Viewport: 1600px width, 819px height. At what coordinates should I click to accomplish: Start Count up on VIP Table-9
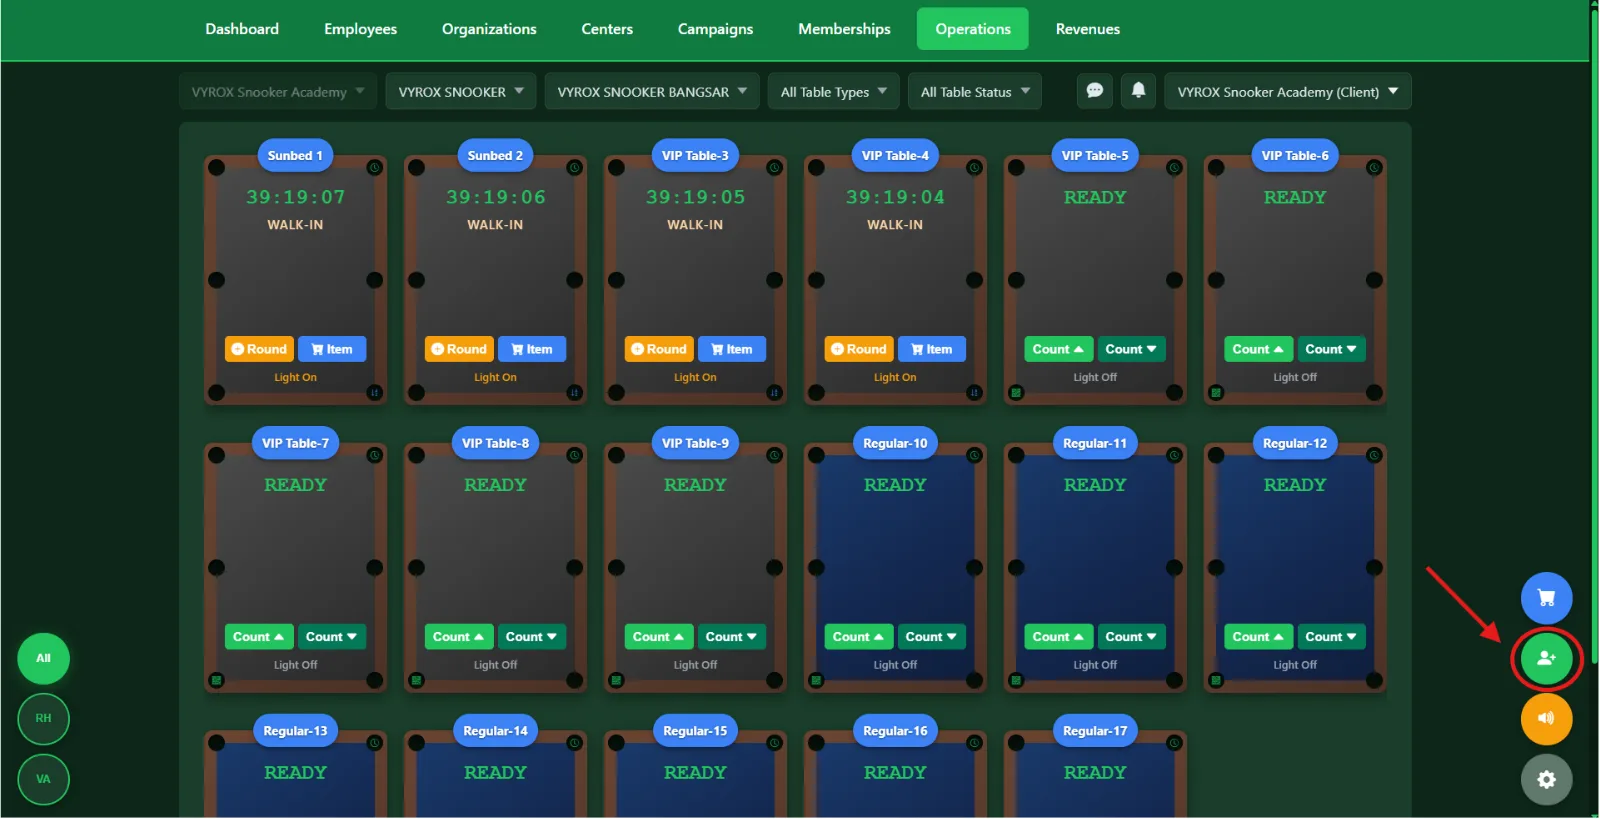click(x=658, y=637)
